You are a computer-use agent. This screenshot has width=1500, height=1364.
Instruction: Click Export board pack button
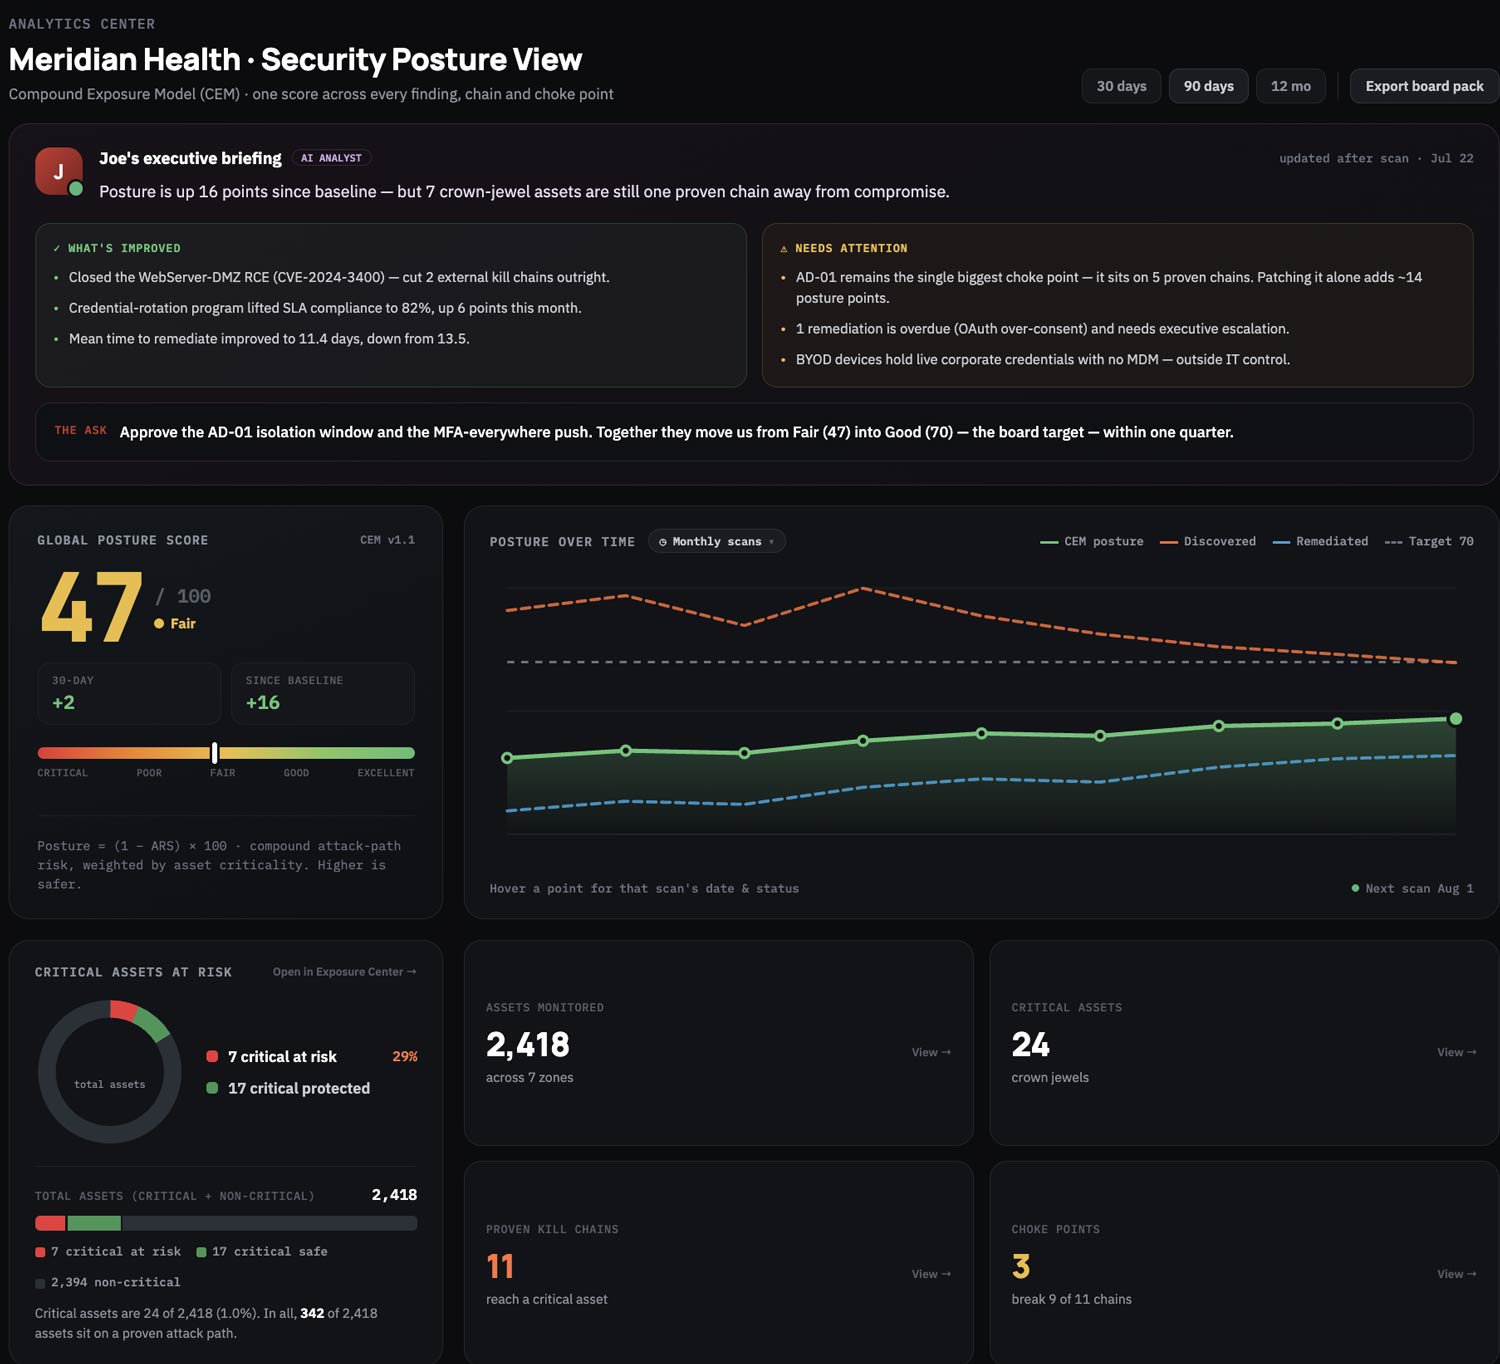[1424, 86]
